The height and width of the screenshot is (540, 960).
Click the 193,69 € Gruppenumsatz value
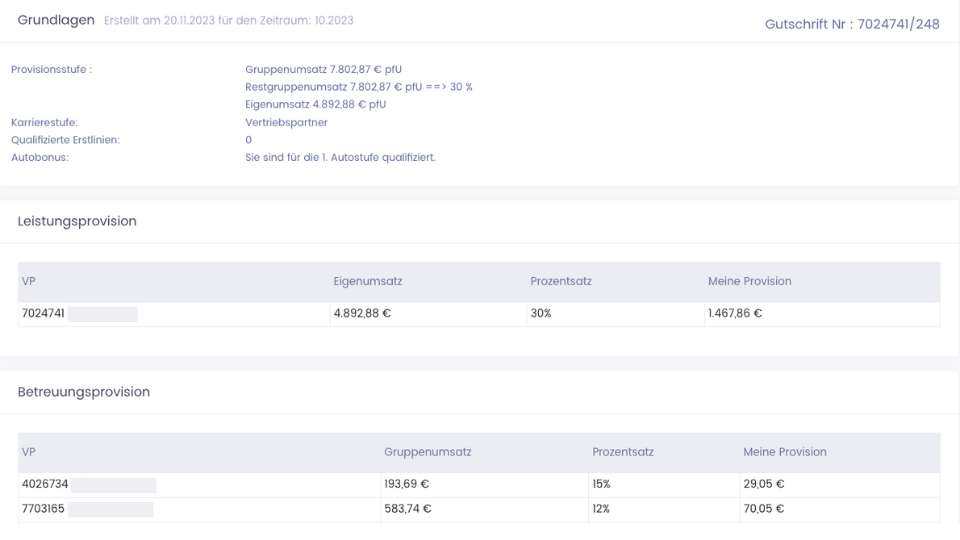click(x=407, y=484)
